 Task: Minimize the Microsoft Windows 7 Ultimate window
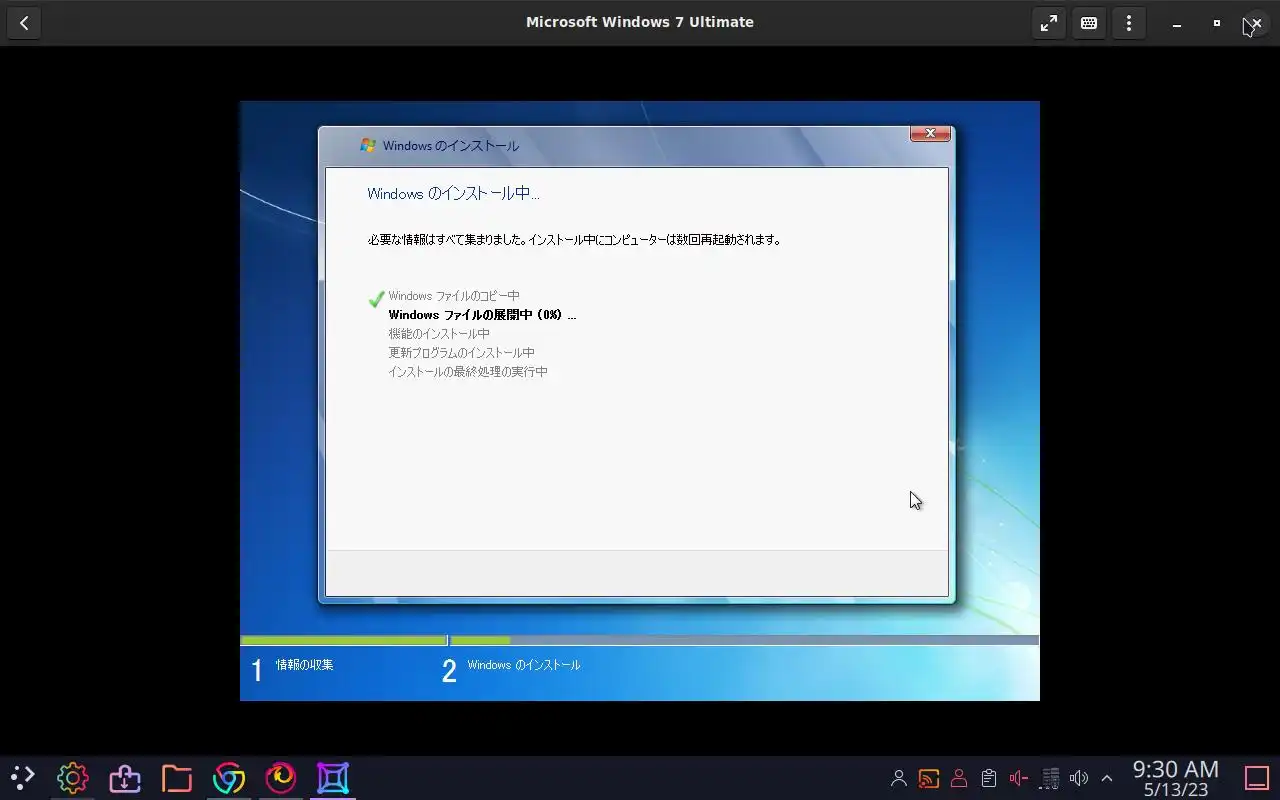(1177, 23)
